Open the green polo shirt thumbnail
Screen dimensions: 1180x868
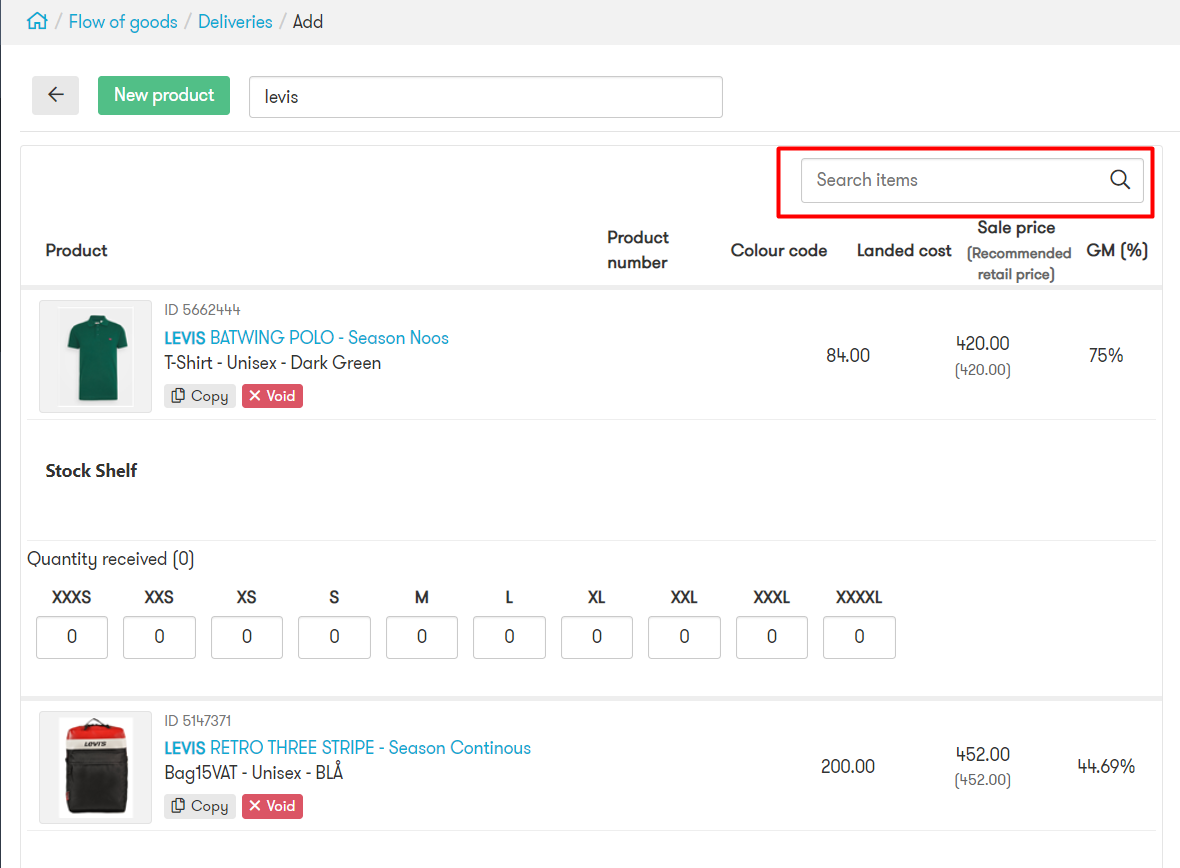[x=96, y=357]
